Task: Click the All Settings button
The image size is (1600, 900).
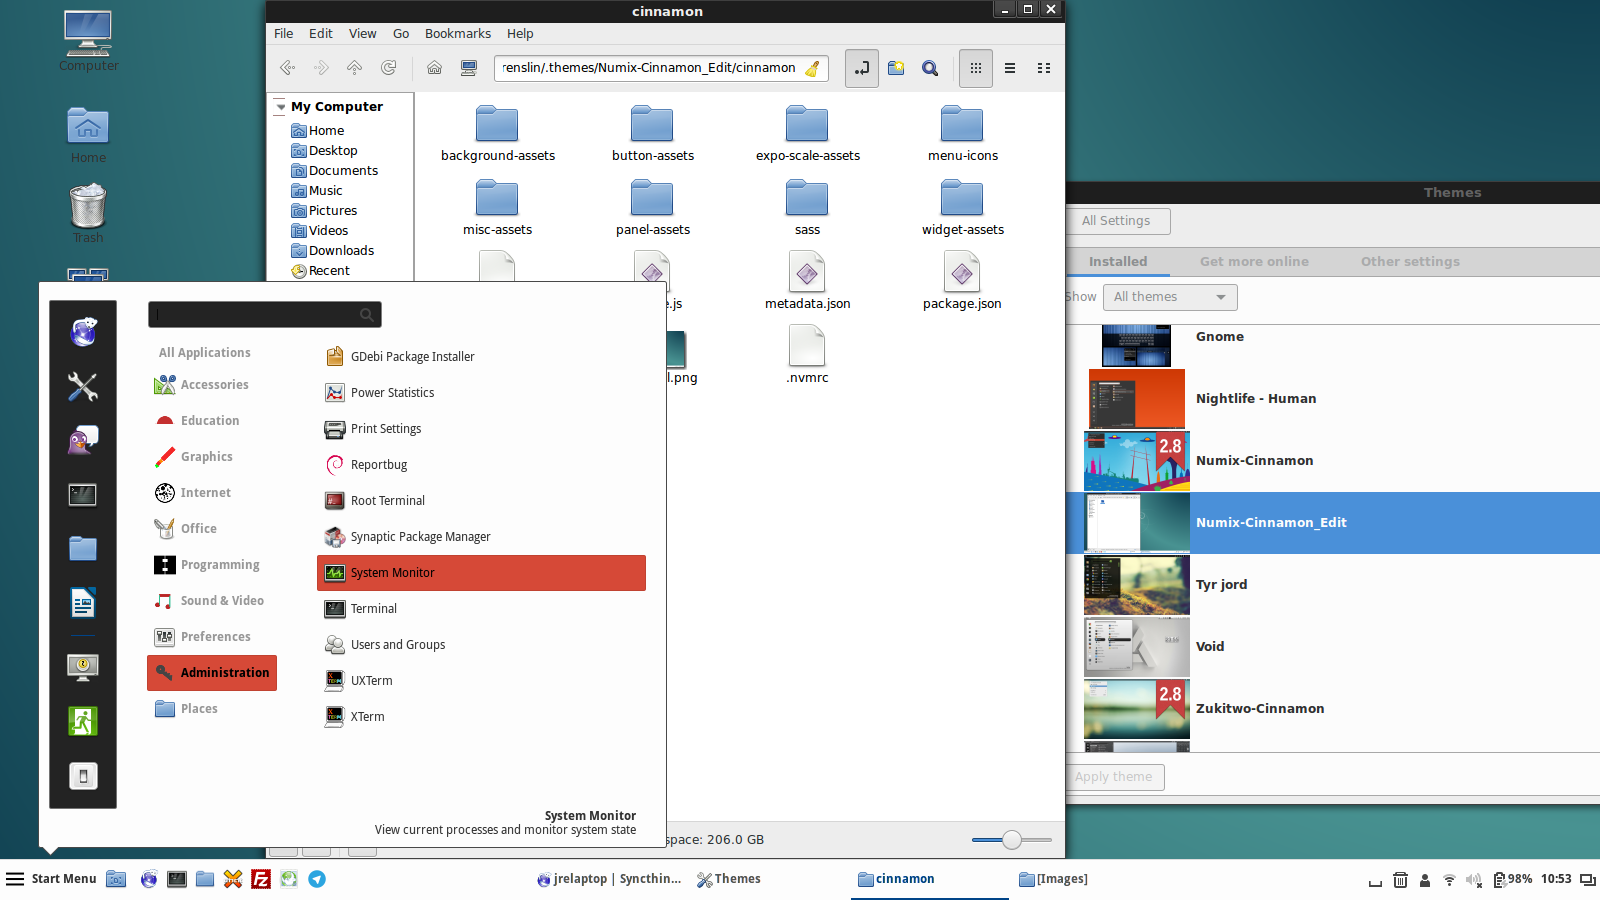Action: click(1116, 221)
